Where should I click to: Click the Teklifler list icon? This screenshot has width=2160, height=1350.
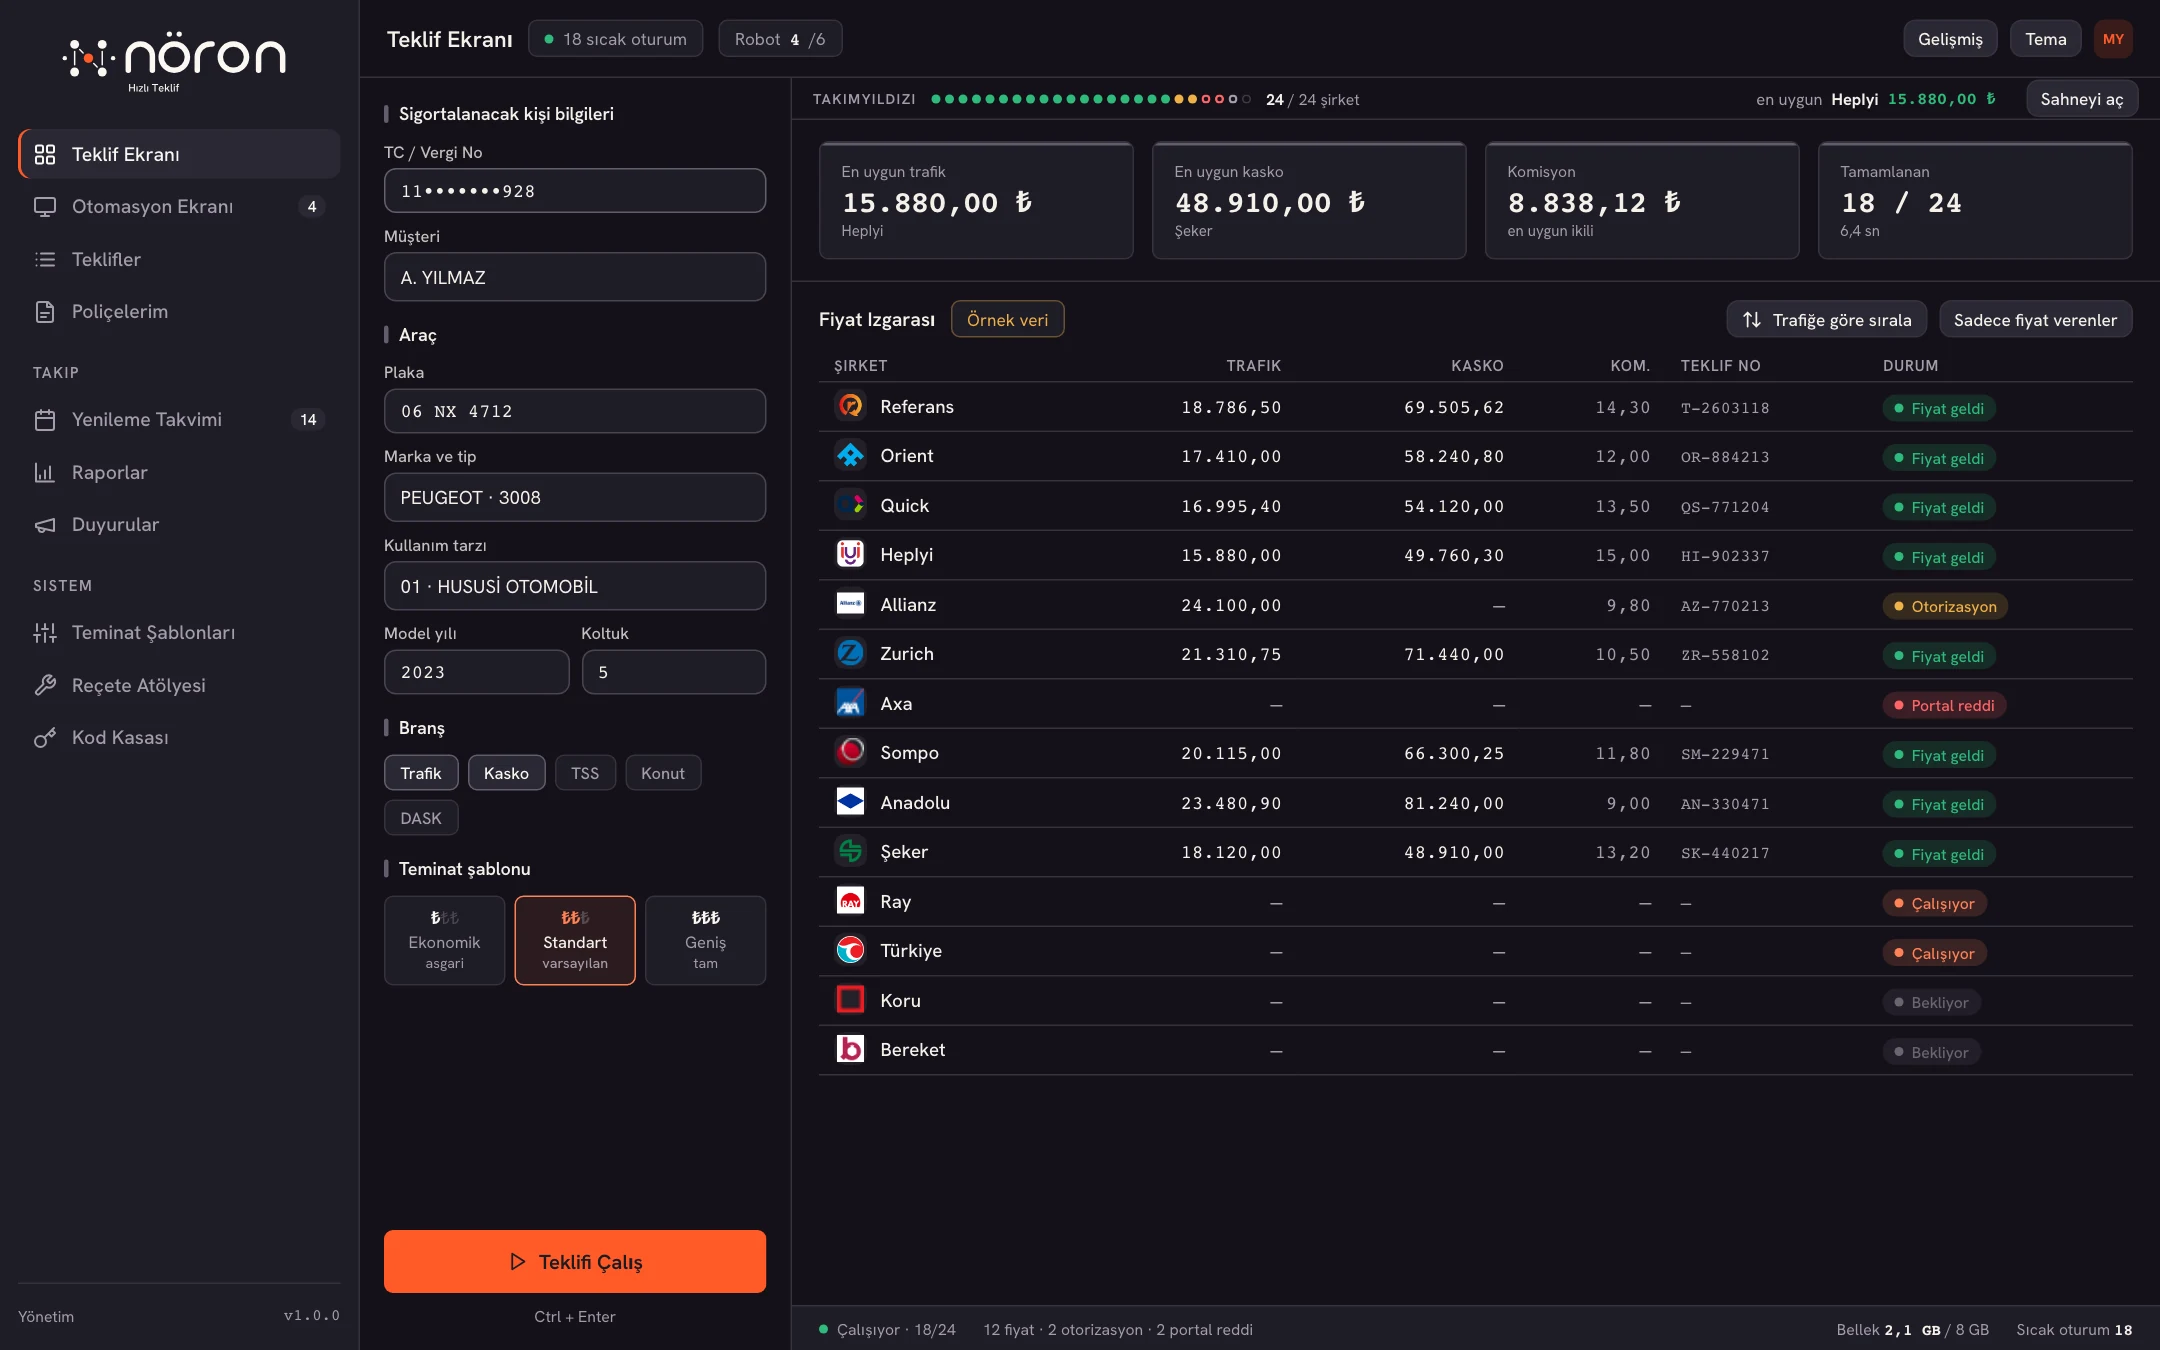(45, 260)
